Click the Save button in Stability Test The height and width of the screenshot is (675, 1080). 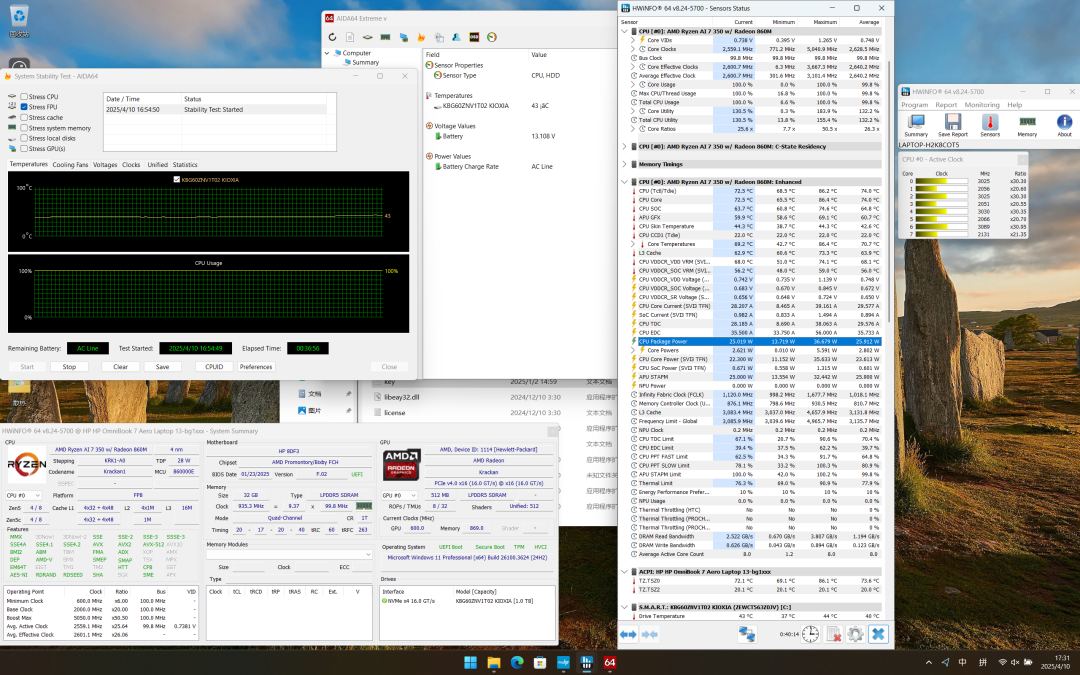pyautogui.click(x=163, y=367)
